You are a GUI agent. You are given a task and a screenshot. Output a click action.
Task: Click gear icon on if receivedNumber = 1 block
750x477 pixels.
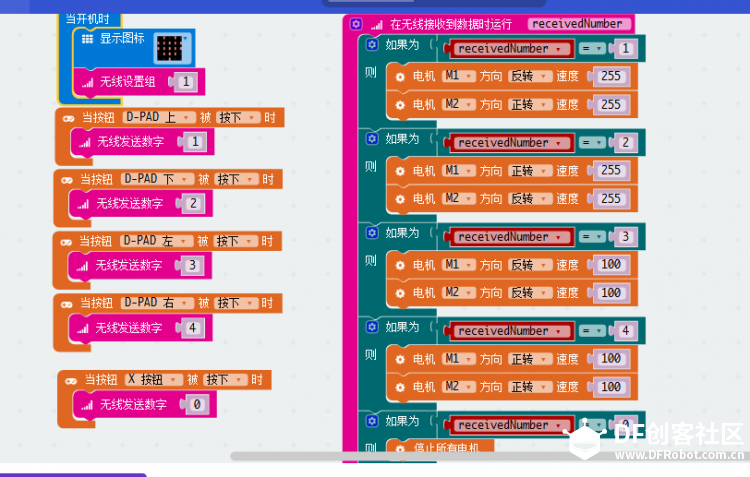(x=372, y=45)
